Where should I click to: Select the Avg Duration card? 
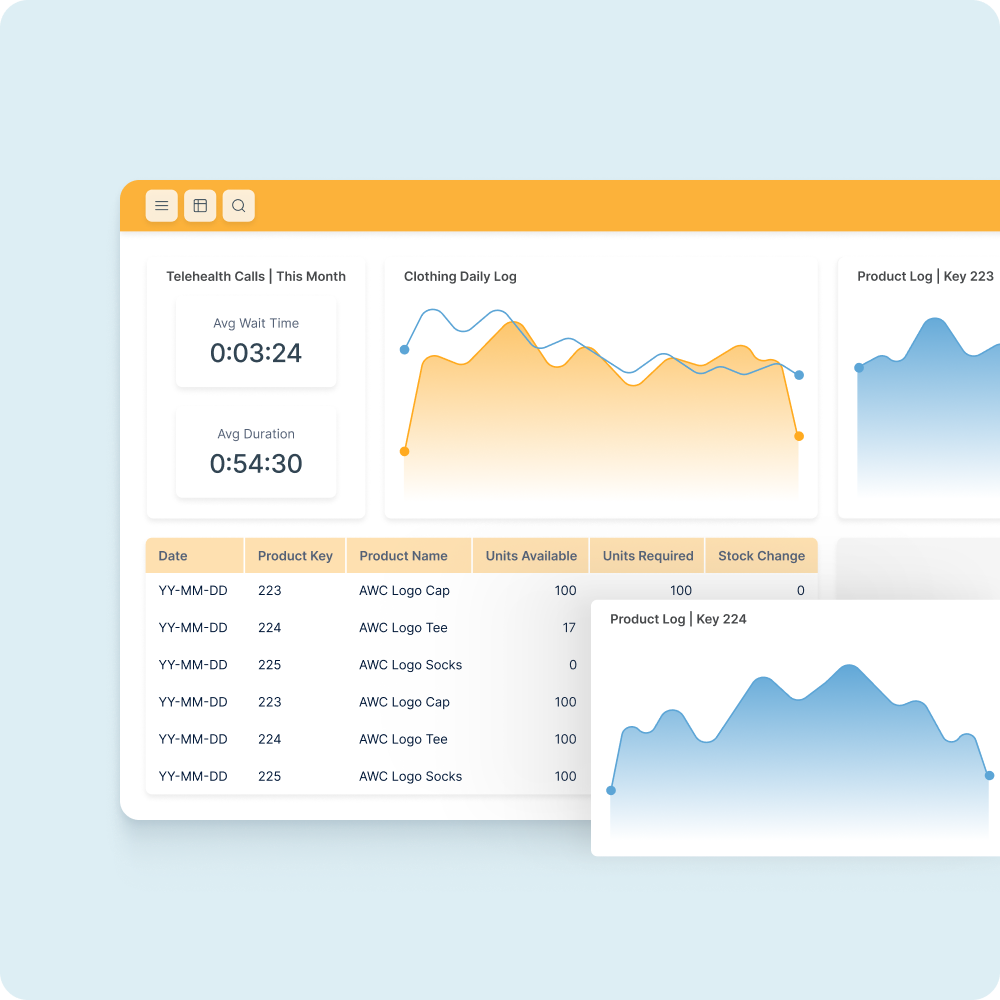(256, 453)
